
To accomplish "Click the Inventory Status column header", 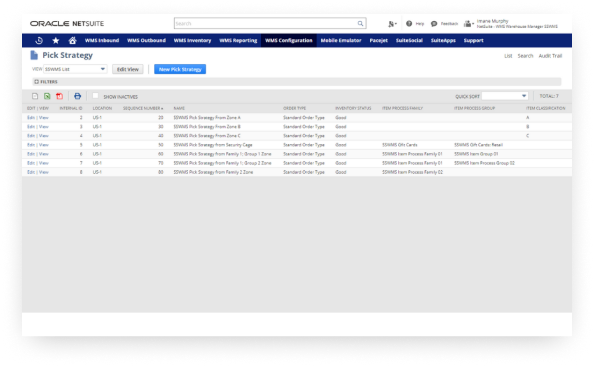I will point(353,108).
